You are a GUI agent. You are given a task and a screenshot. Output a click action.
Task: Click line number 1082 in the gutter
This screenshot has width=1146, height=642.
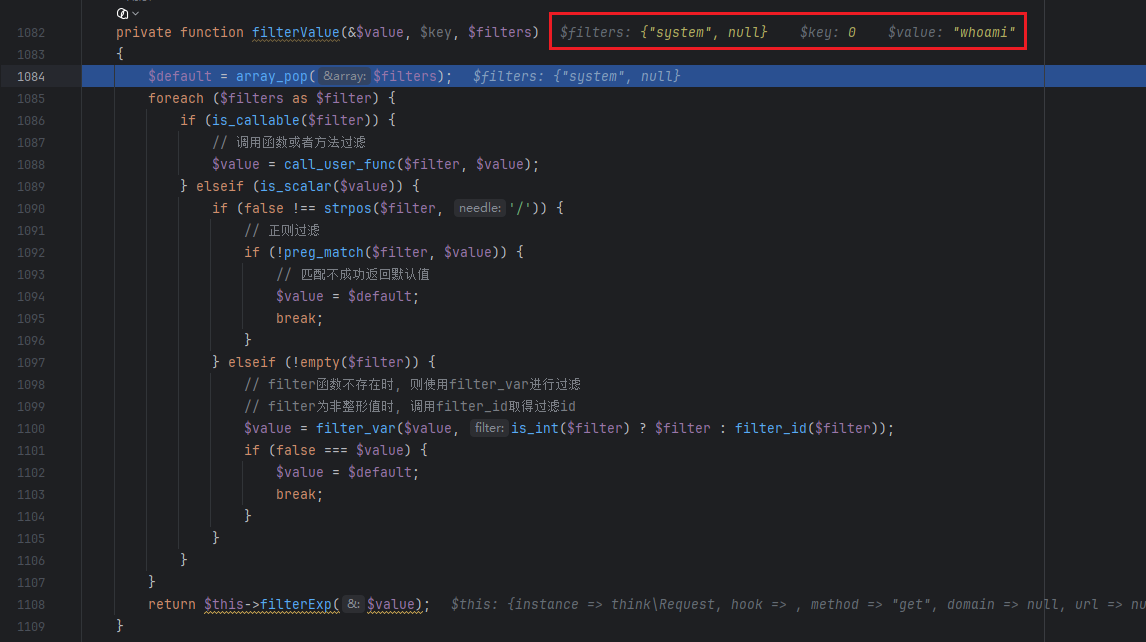tap(31, 32)
